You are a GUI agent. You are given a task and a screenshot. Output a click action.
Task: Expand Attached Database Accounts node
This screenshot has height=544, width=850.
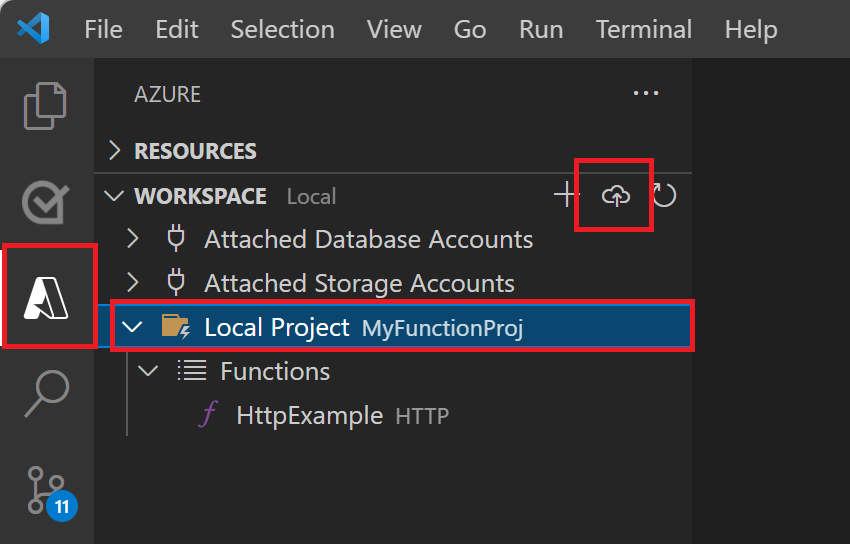point(133,240)
